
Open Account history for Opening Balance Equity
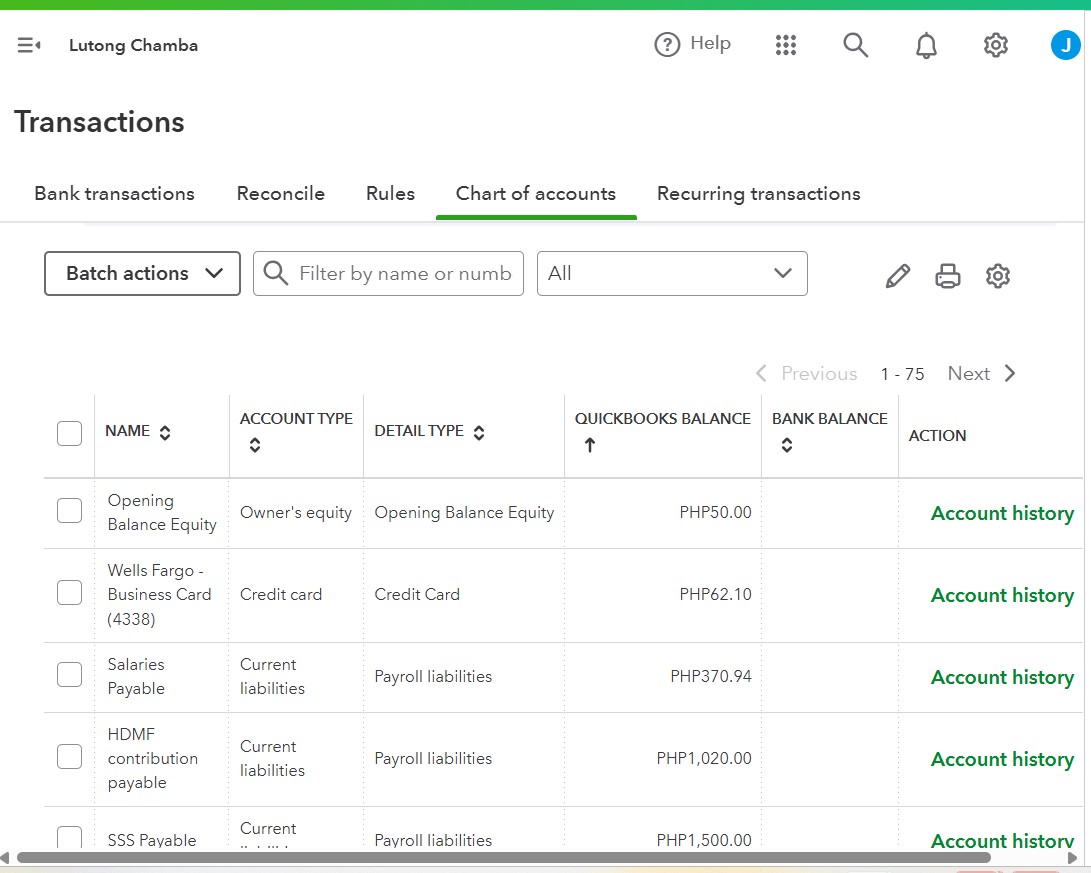tap(1003, 513)
